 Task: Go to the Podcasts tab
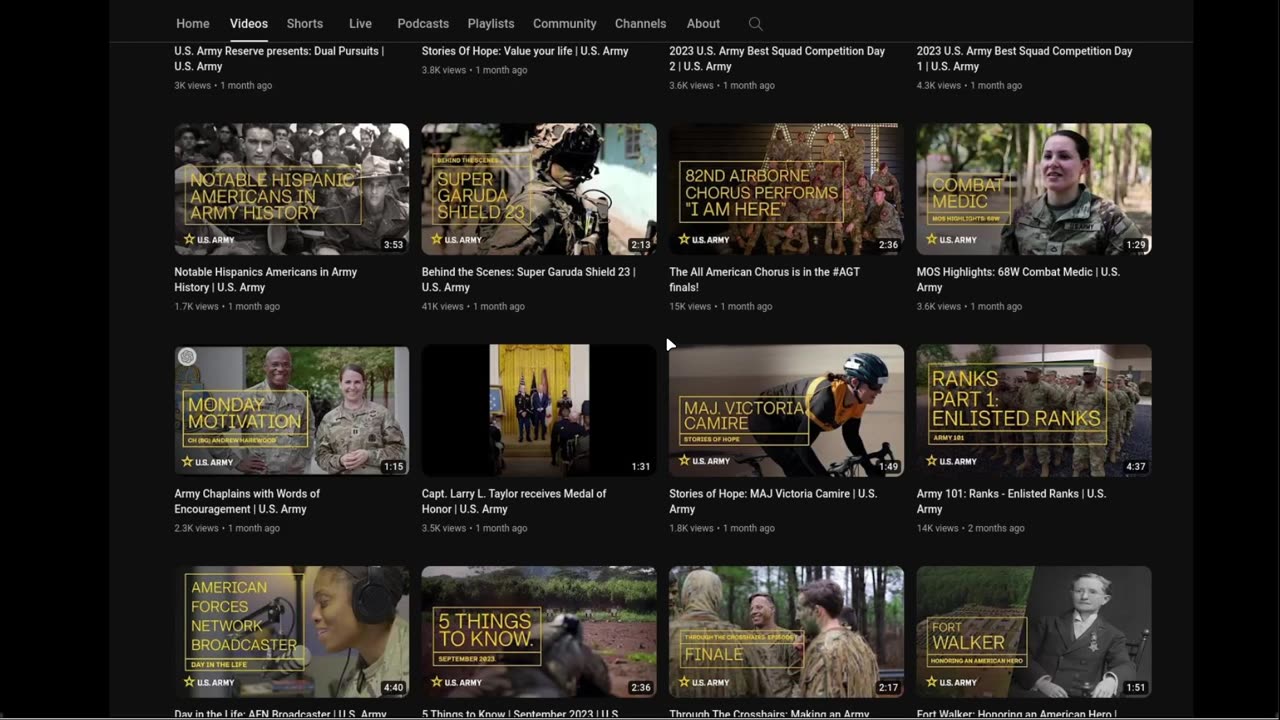point(423,24)
